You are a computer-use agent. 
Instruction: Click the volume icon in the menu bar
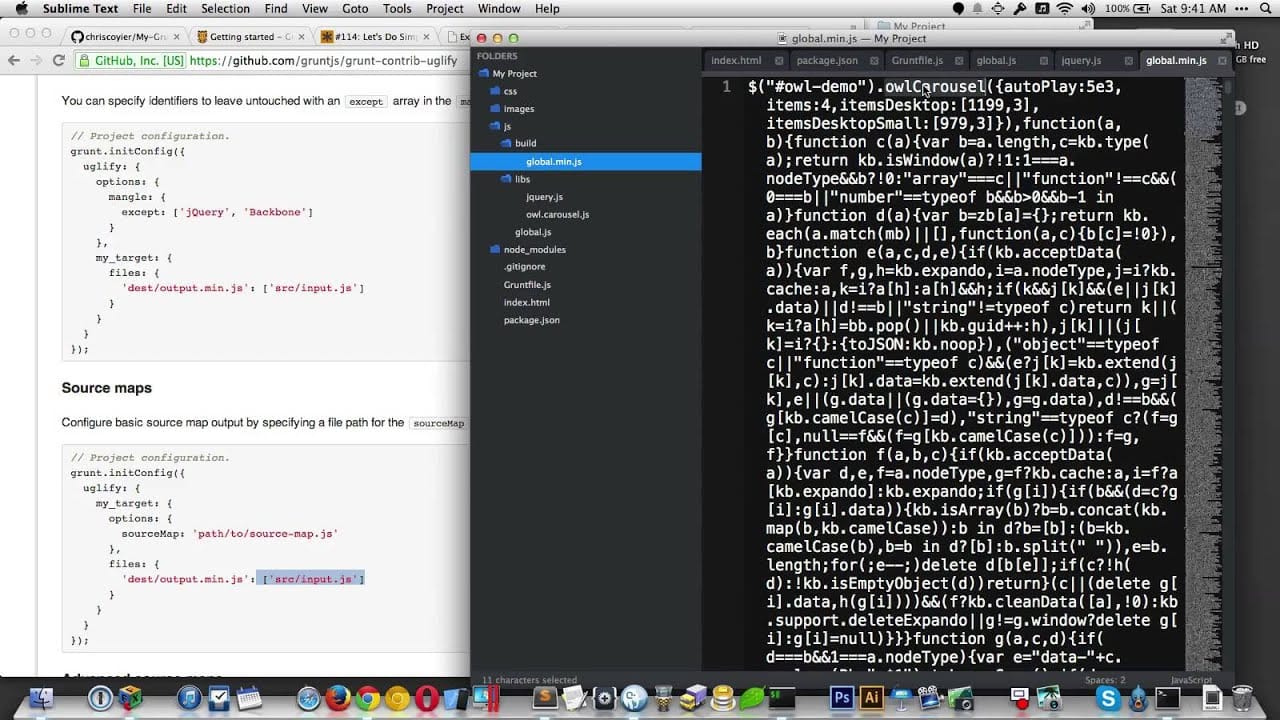coord(1090,9)
